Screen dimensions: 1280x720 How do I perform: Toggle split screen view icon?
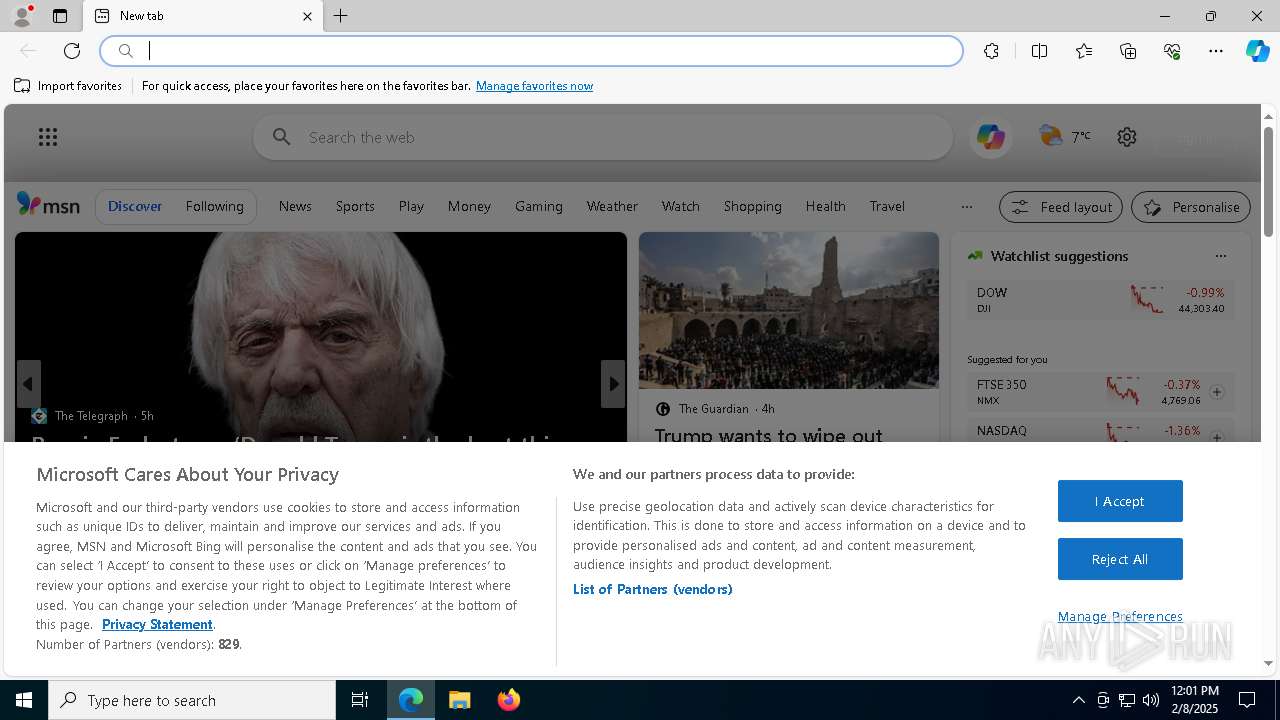(x=1039, y=51)
